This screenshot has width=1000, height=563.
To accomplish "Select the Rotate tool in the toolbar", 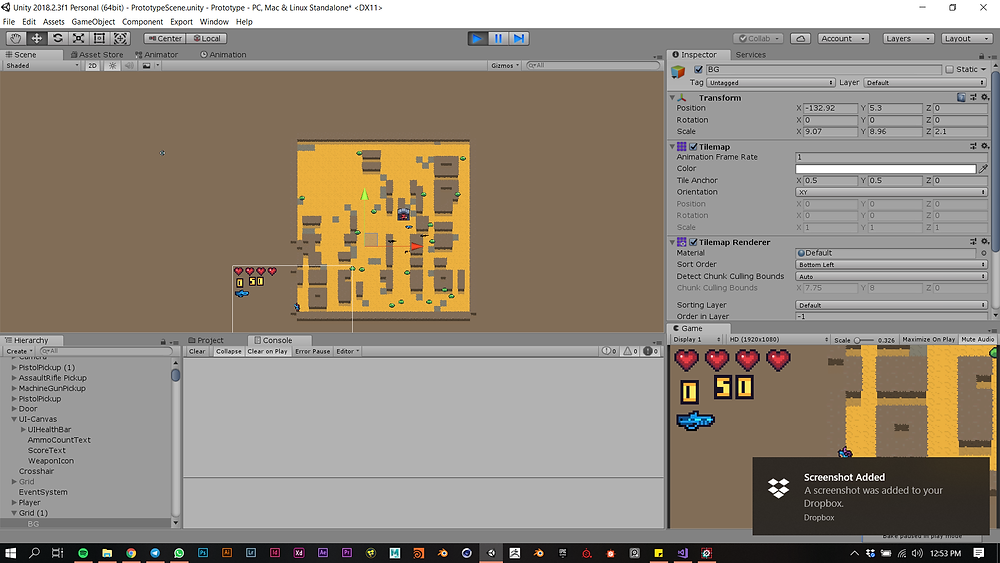I will (57, 38).
